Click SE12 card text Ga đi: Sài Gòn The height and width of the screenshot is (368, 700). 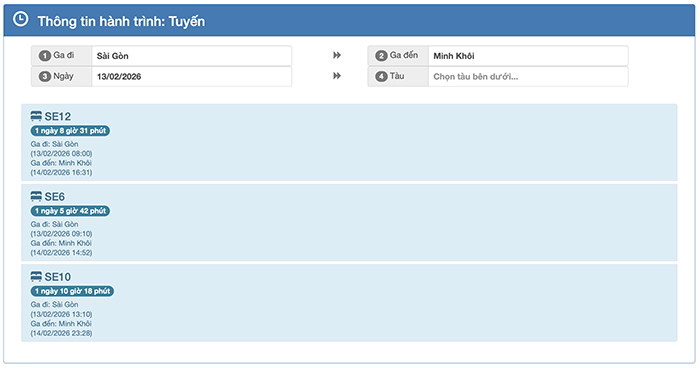(x=54, y=144)
